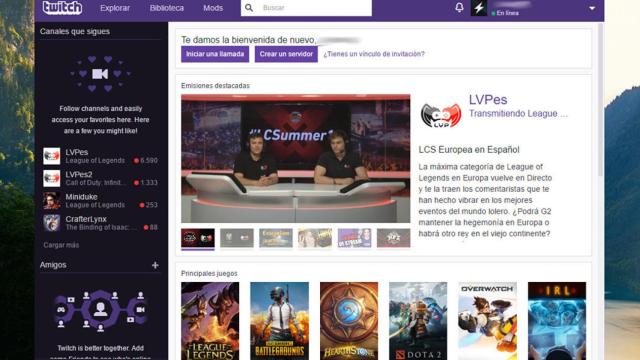Click the LVPes channel avatar in sidebar
640x360 pixels.
52,156
